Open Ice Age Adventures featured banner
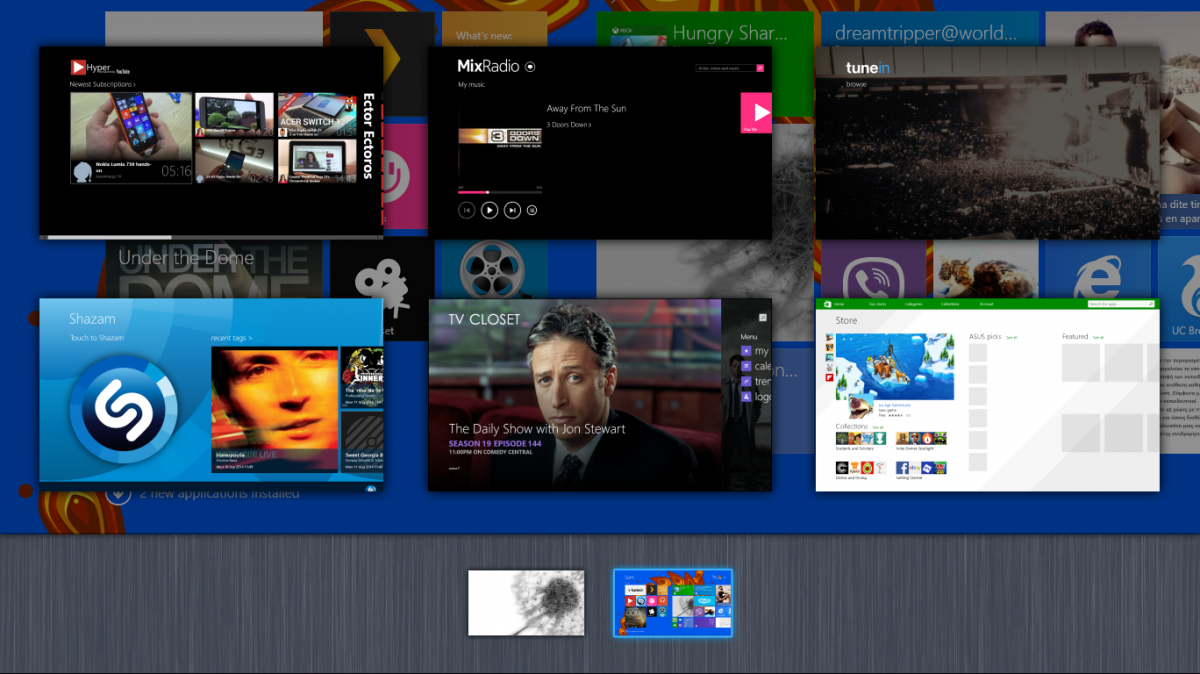1200x674 pixels. (x=894, y=367)
